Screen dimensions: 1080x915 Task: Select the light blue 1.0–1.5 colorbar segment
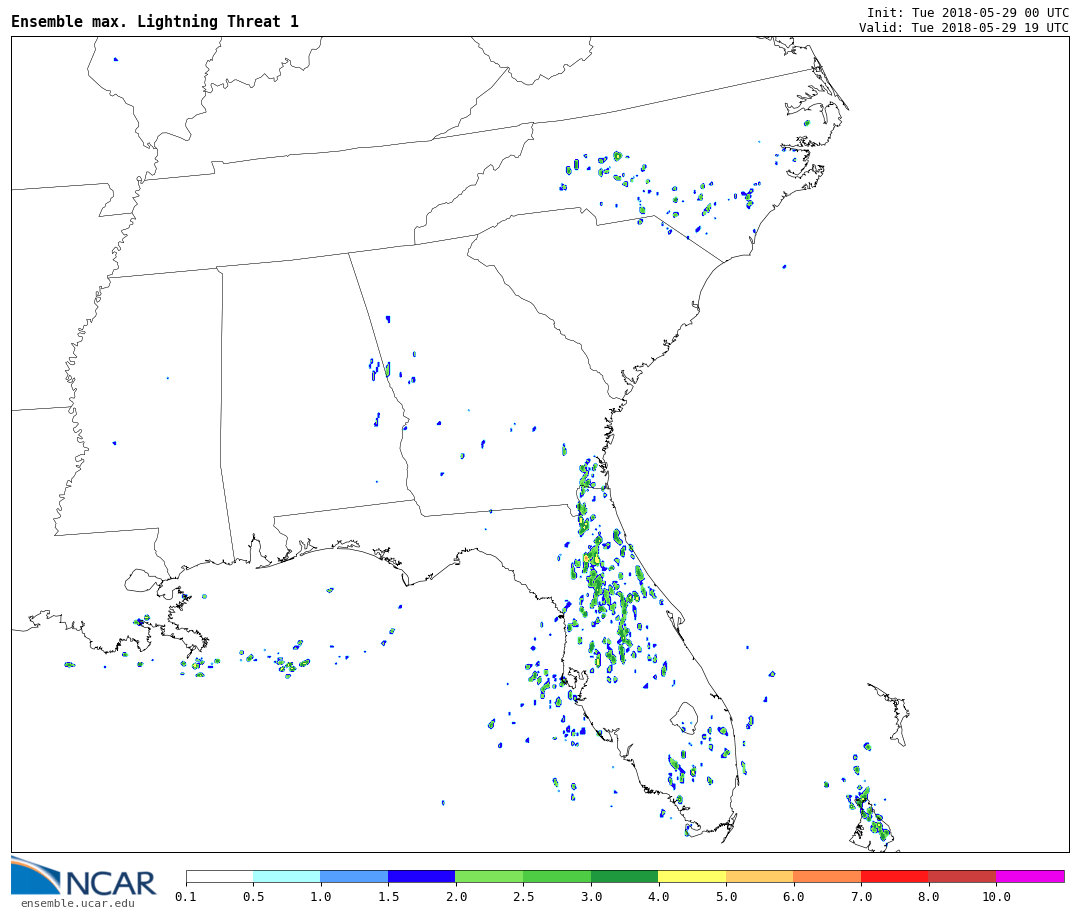click(x=355, y=876)
